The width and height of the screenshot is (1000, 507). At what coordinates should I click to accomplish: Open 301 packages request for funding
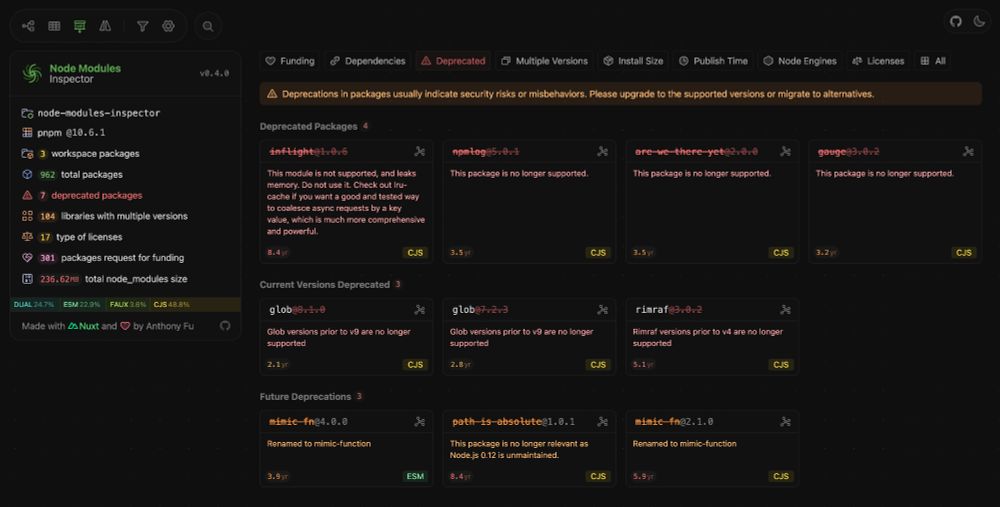click(x=103, y=258)
